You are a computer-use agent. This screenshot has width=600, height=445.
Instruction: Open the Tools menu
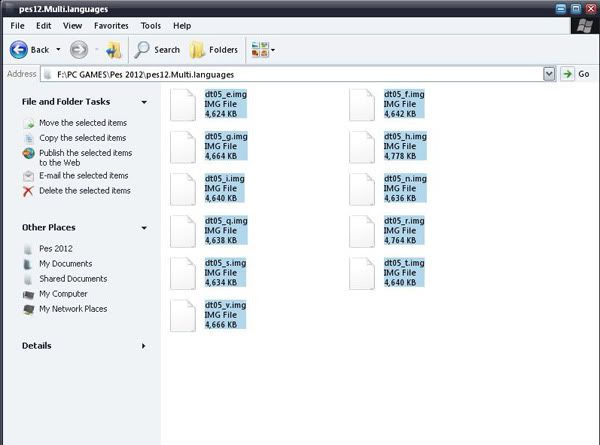151,26
